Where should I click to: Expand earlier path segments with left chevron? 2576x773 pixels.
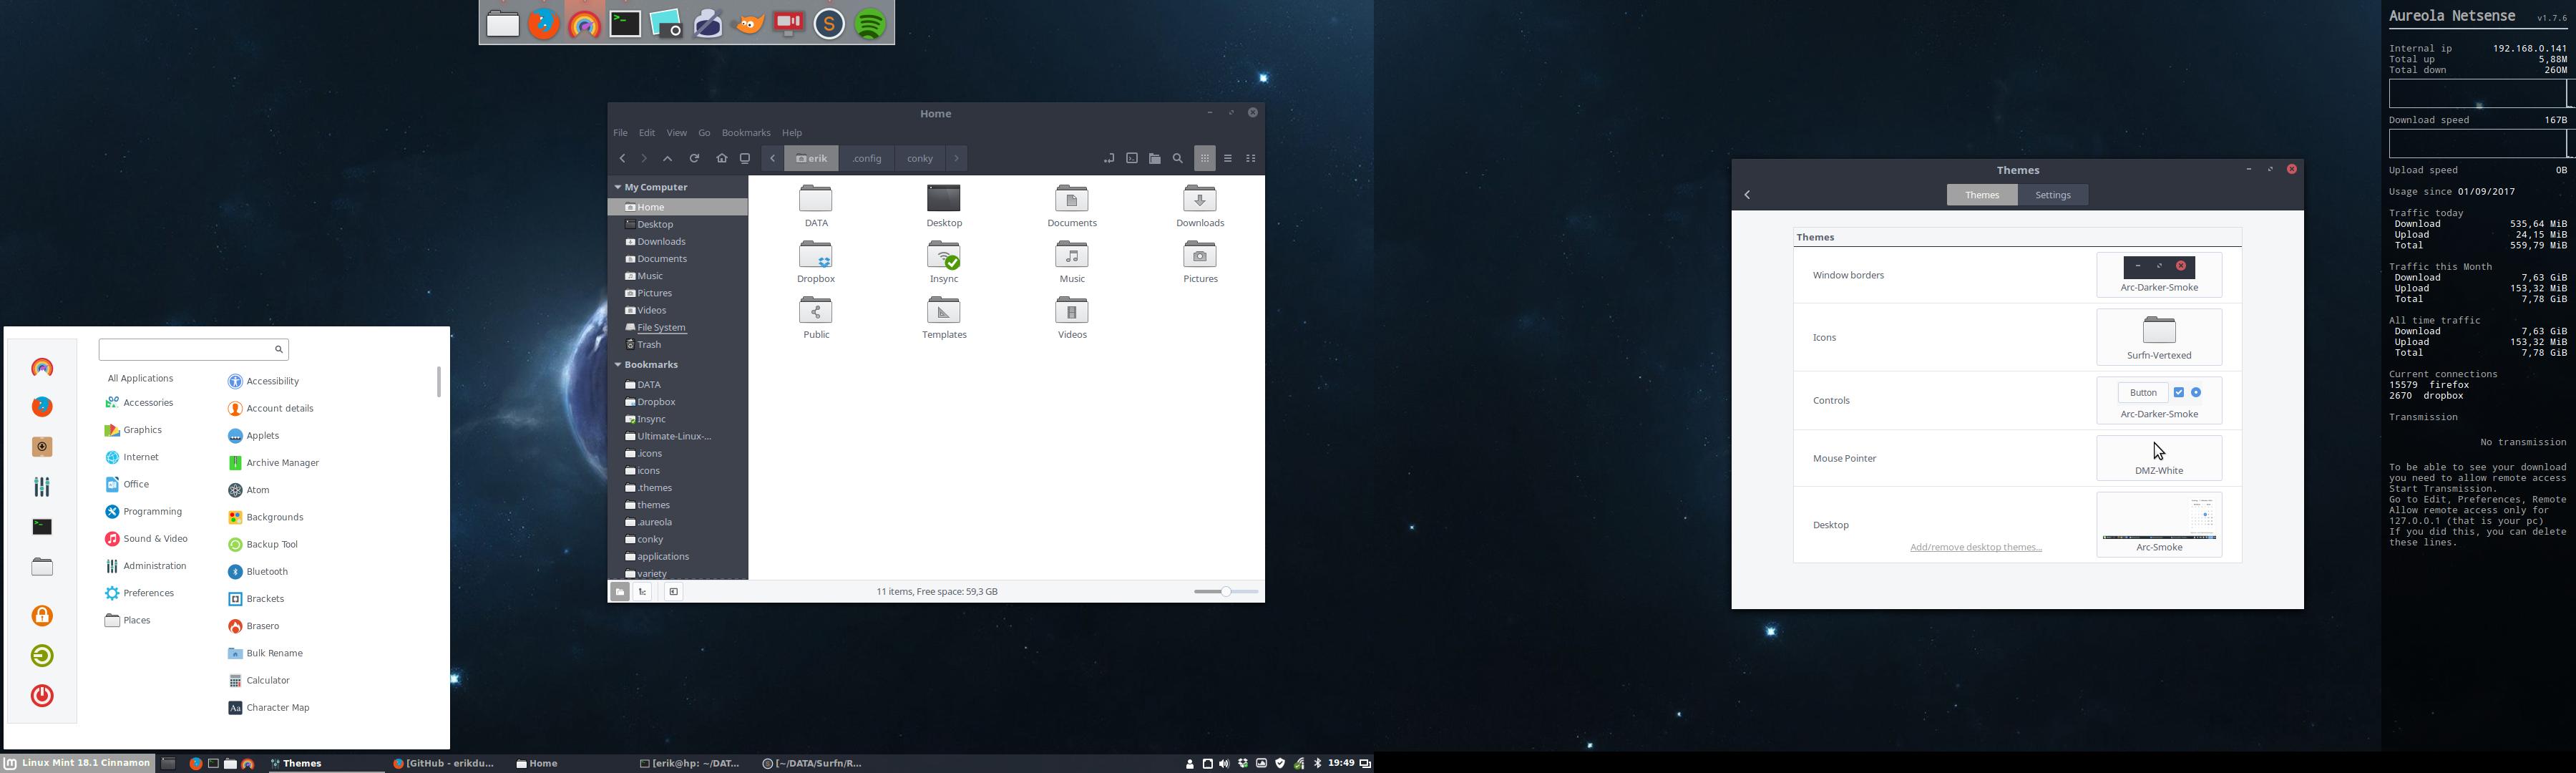coord(773,159)
